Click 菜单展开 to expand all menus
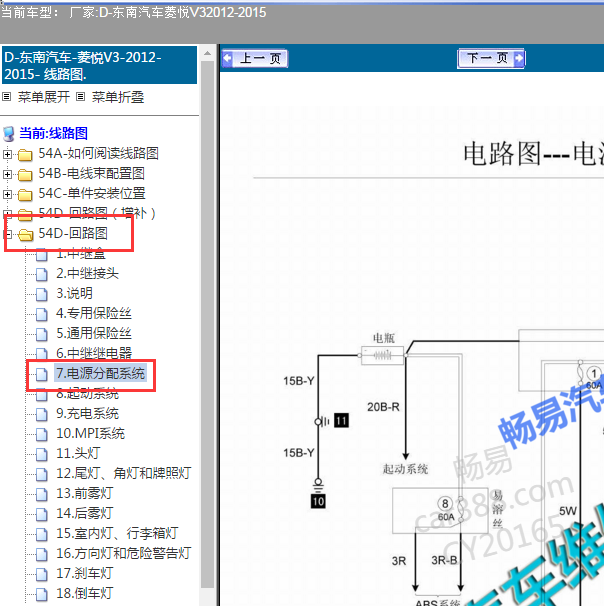Screen dimensions: 604x606 tap(44, 97)
